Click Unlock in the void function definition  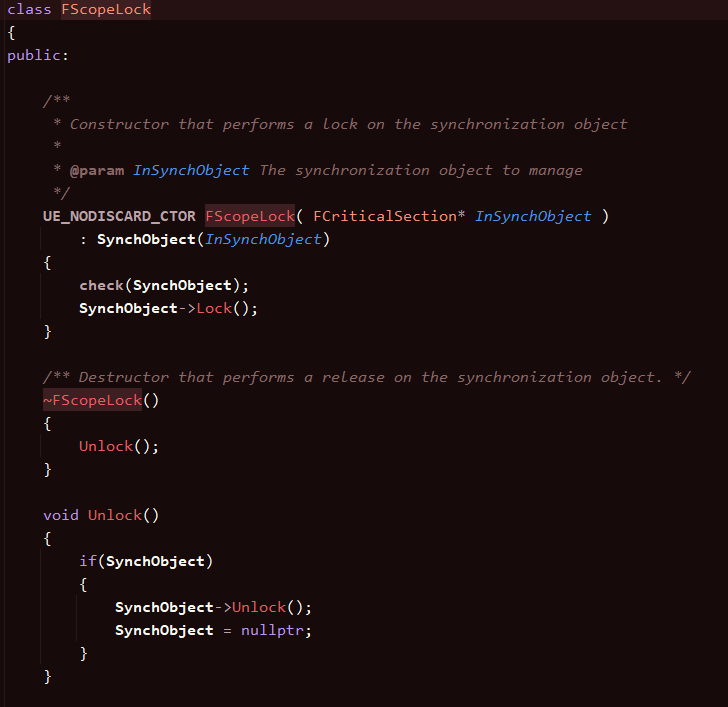tap(115, 515)
